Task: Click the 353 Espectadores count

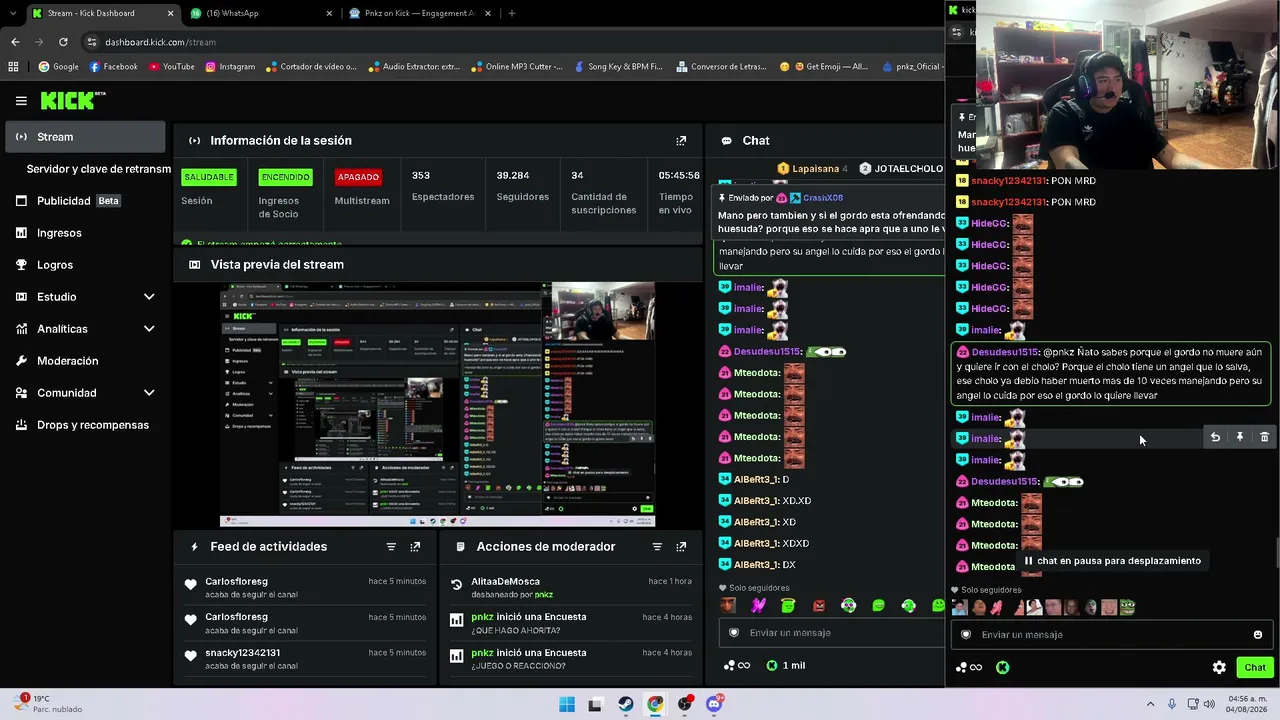Action: tap(421, 176)
